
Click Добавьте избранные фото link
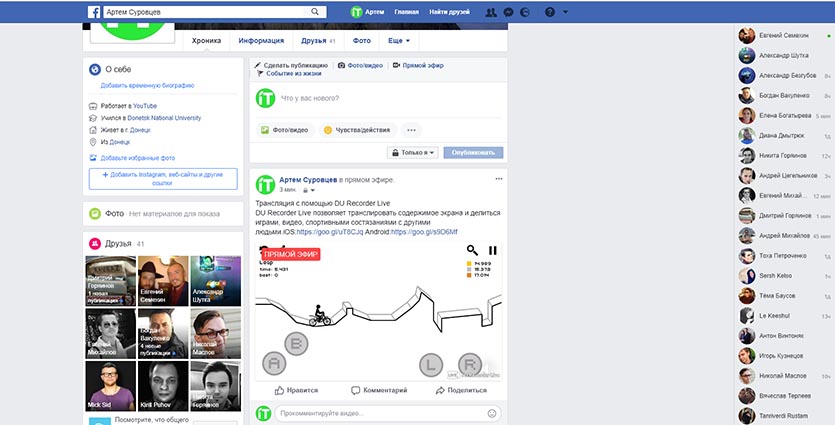[137, 158]
